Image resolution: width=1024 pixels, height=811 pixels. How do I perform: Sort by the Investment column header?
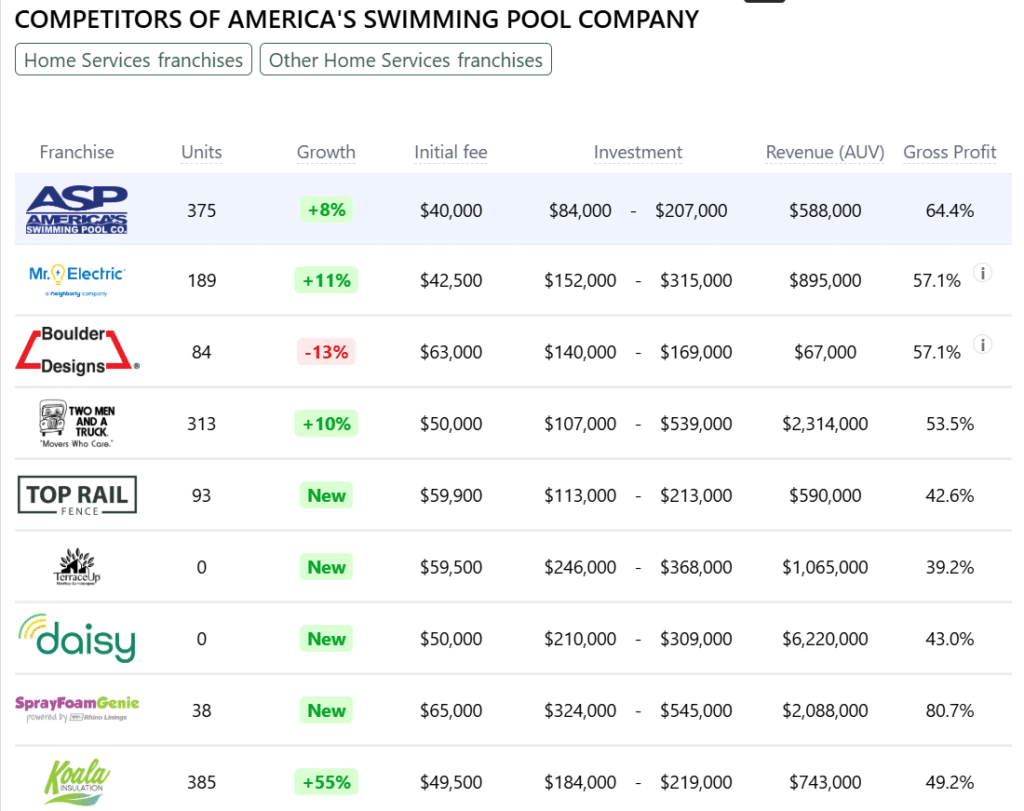click(x=637, y=152)
